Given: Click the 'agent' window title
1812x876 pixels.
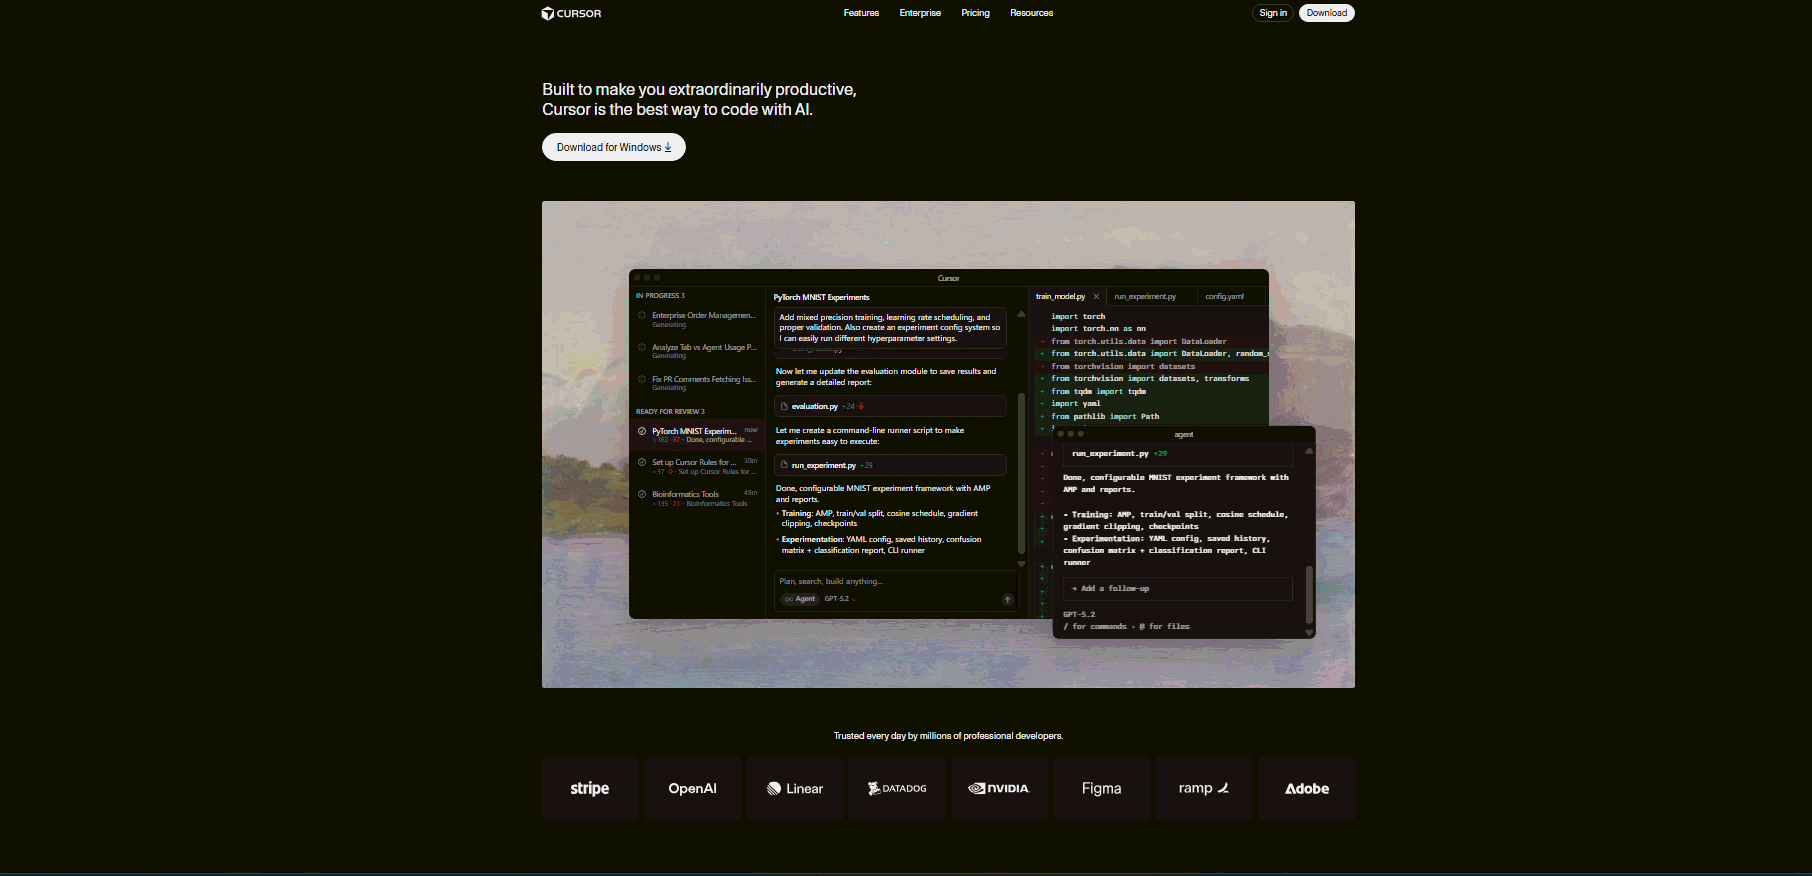Looking at the screenshot, I should tap(1184, 434).
